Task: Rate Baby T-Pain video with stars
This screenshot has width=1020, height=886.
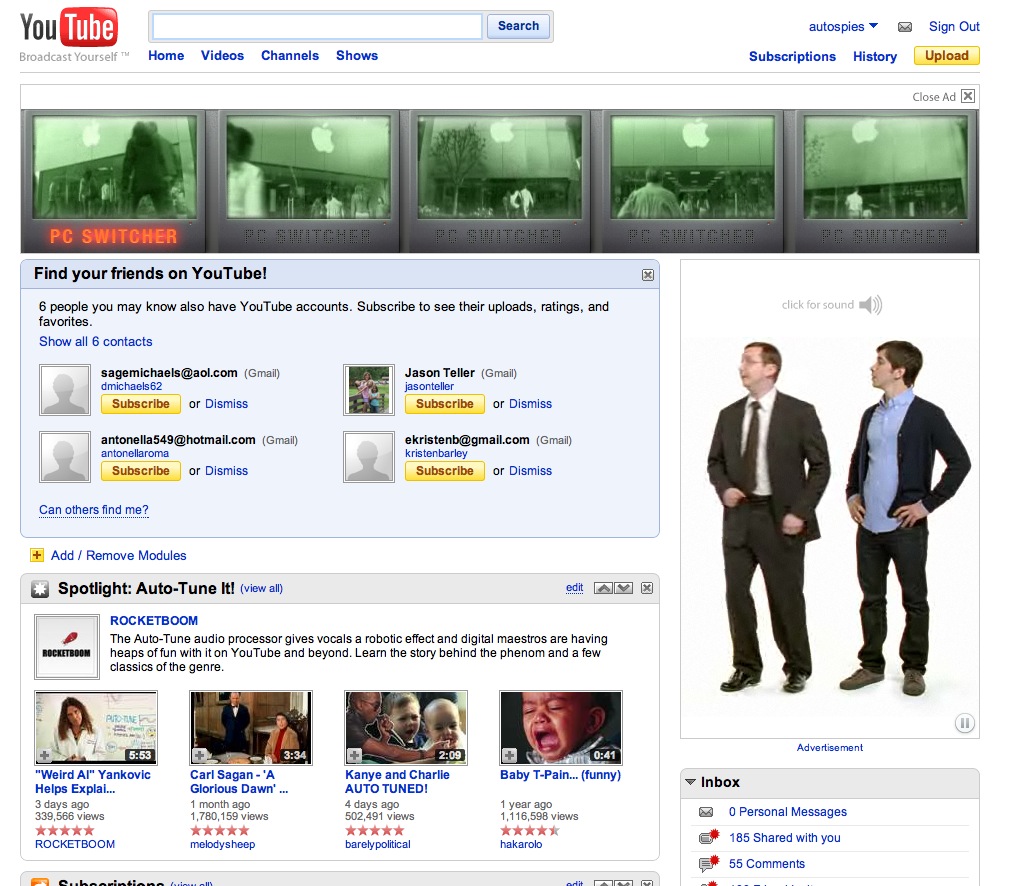Action: point(530,830)
